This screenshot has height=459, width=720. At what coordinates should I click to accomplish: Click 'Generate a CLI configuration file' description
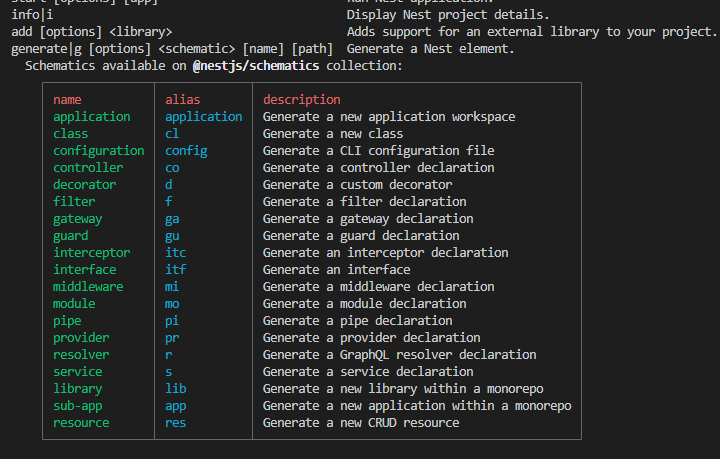click(379, 151)
